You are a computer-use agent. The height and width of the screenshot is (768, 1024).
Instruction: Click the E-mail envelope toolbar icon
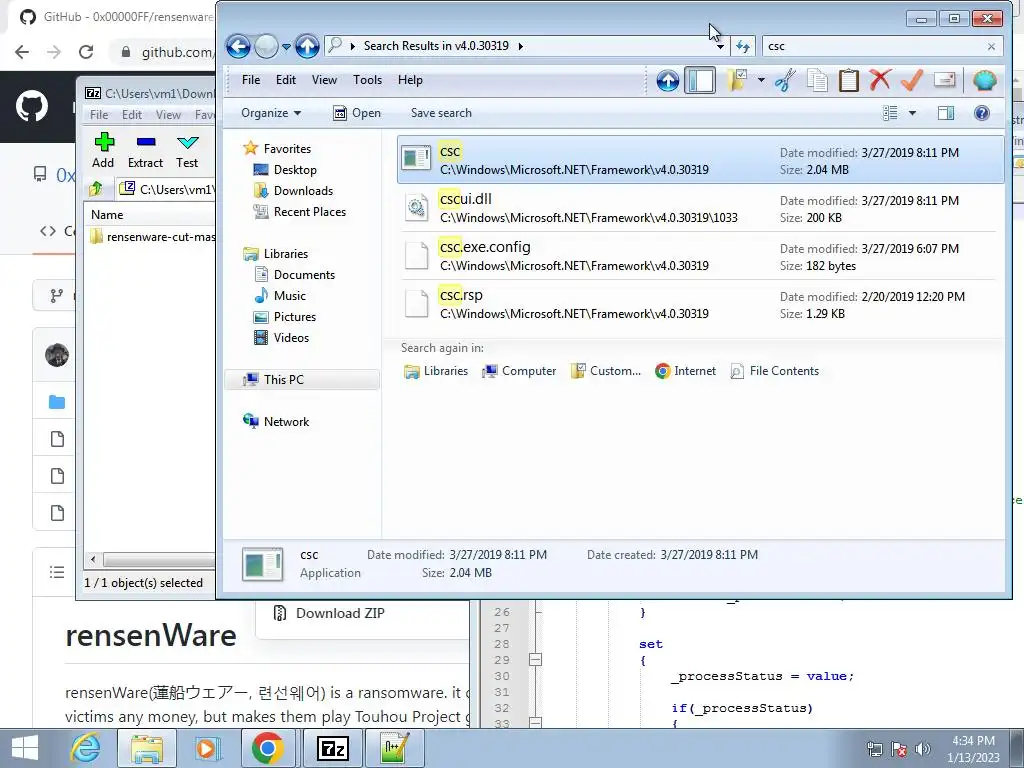944,80
